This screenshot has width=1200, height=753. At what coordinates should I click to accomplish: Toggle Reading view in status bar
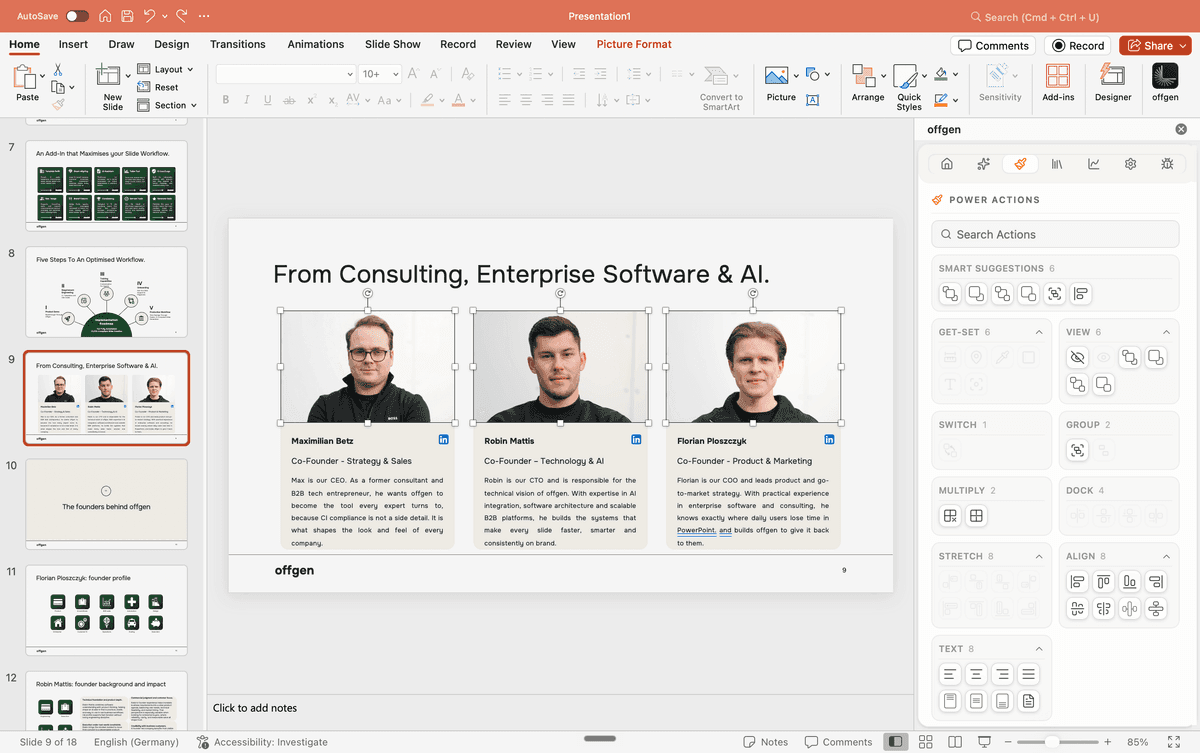(955, 742)
